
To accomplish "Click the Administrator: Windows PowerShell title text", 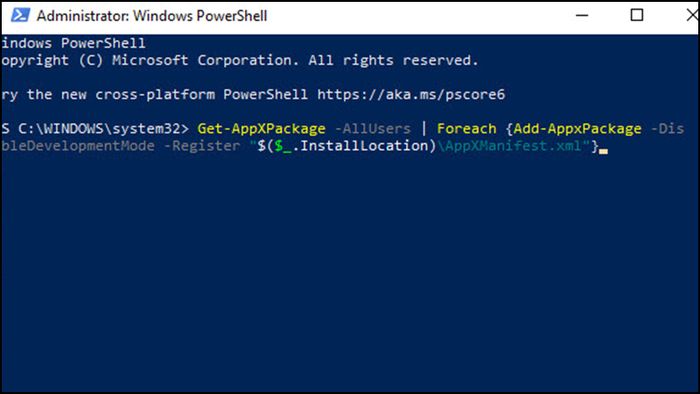I will (x=152, y=16).
